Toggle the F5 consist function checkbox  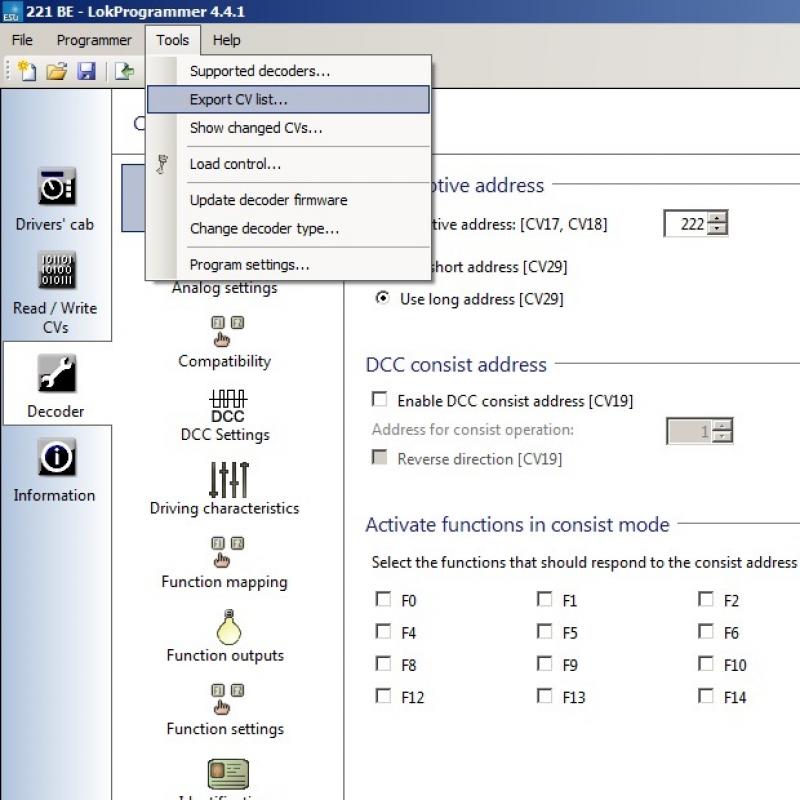click(x=544, y=632)
